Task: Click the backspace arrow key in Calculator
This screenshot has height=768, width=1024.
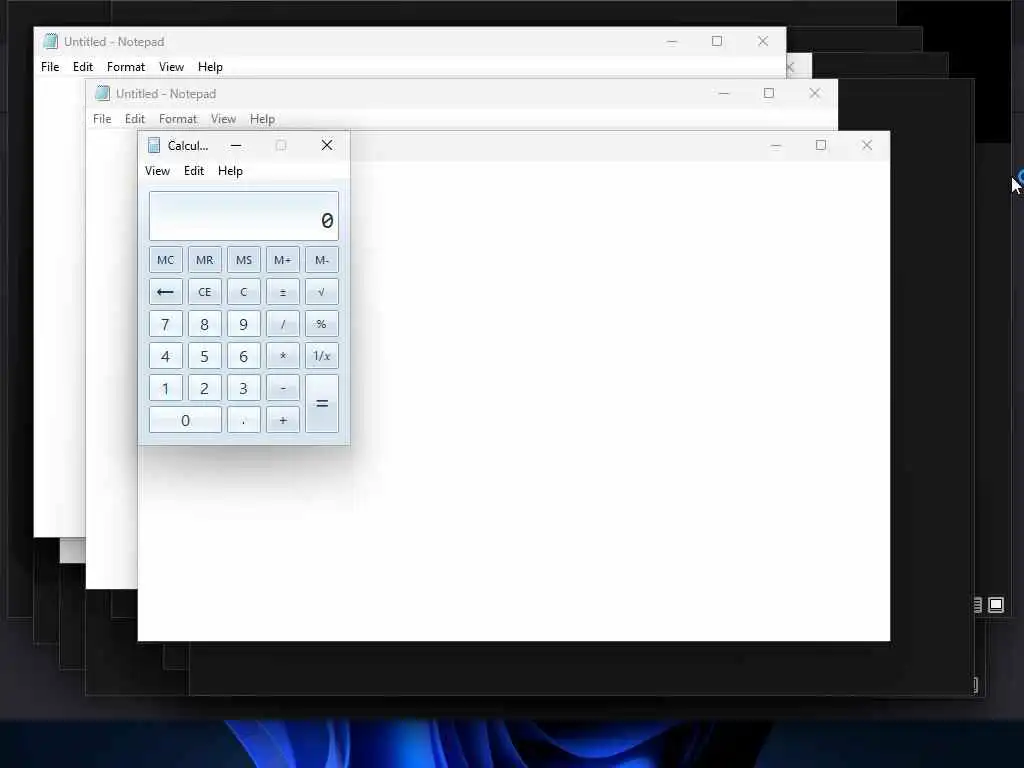Action: [165, 292]
